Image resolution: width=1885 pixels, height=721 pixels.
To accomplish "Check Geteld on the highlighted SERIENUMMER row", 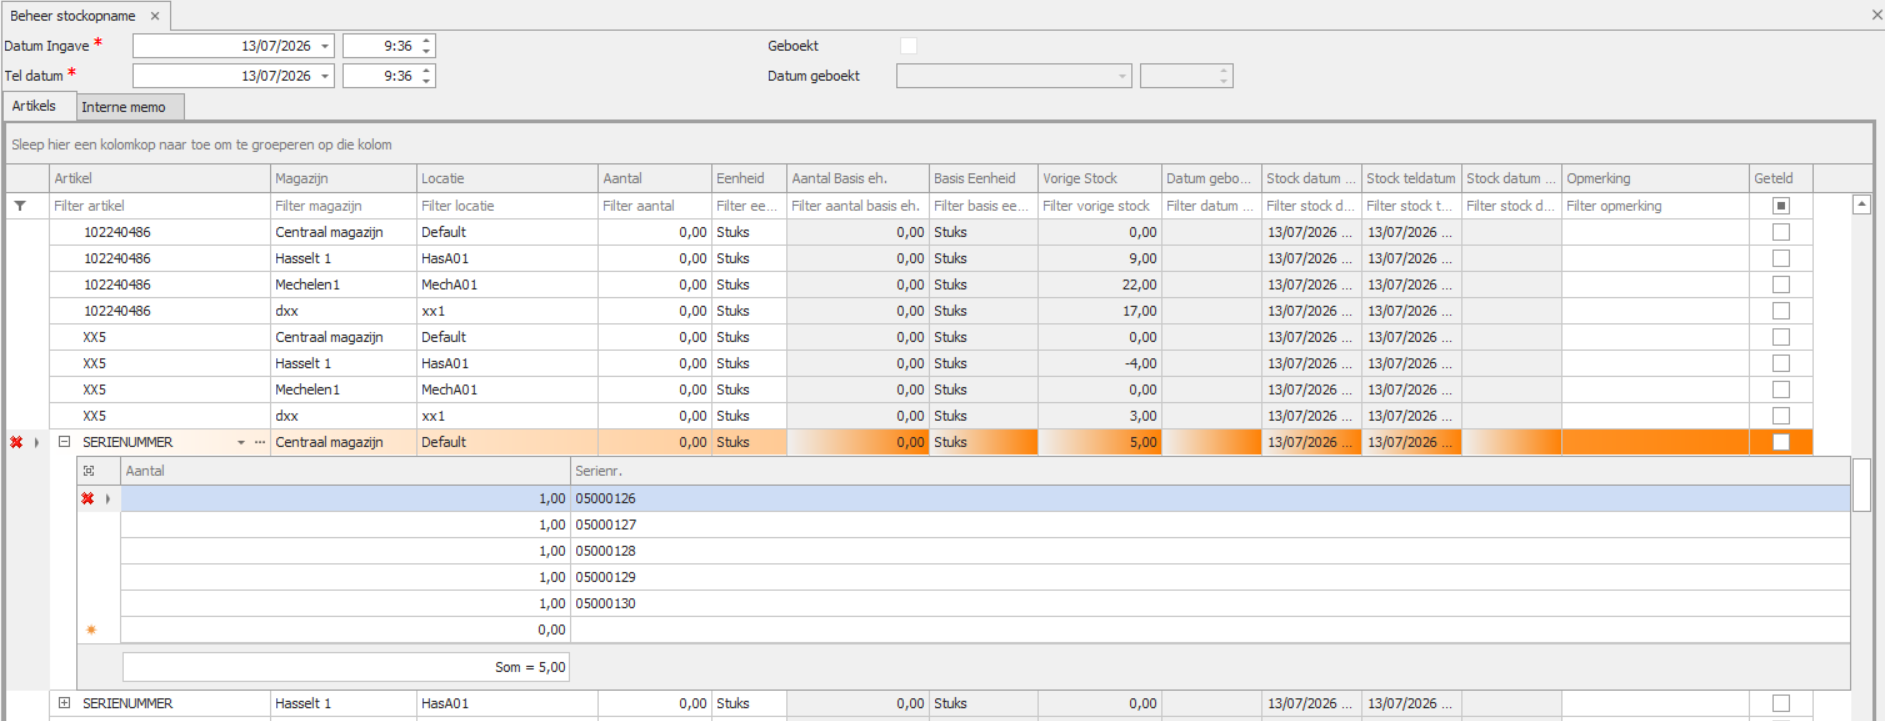I will [1781, 442].
